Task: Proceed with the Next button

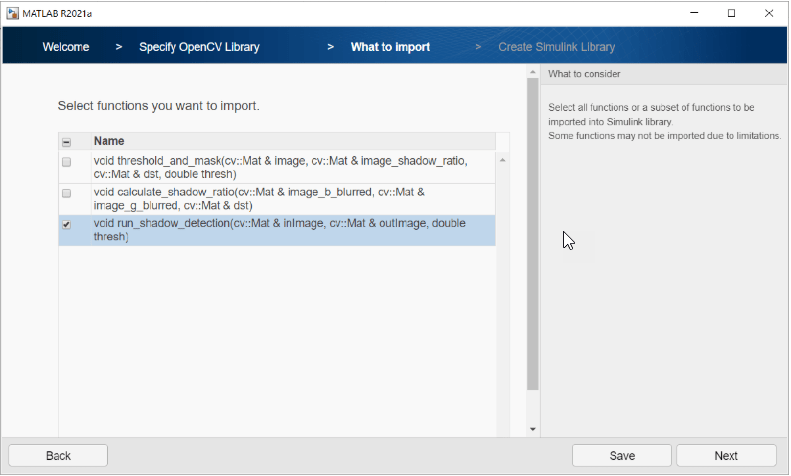Action: 726,456
